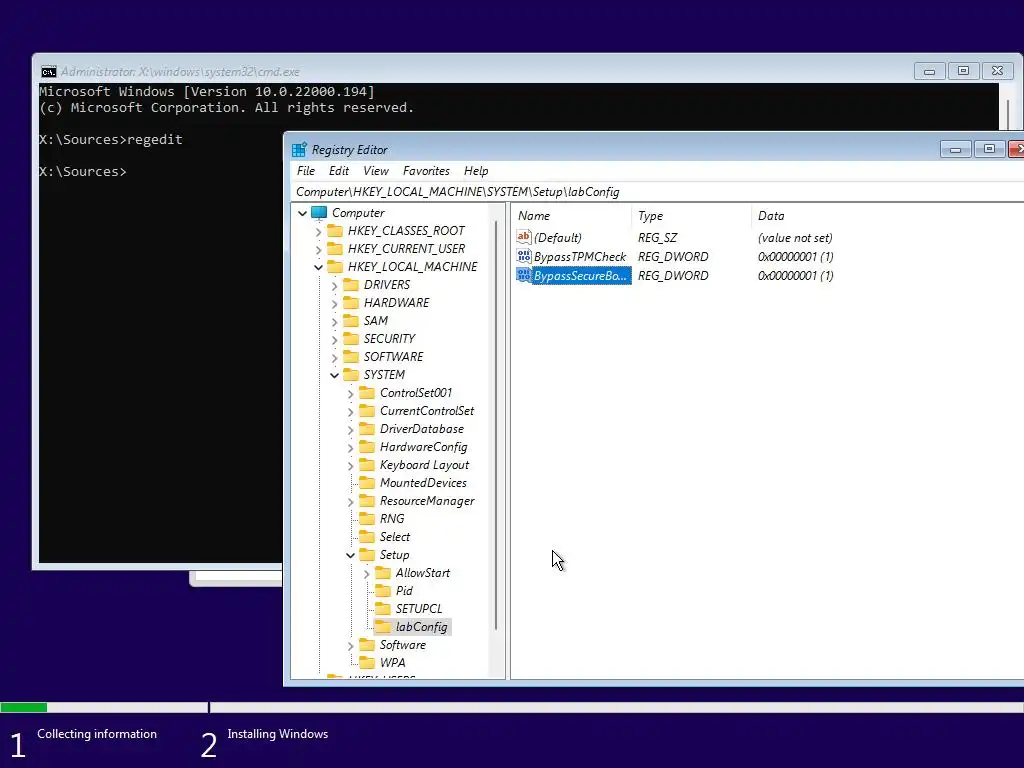Click the SYSTEM folder icon
Screen dimensions: 1024x768
[351, 375]
